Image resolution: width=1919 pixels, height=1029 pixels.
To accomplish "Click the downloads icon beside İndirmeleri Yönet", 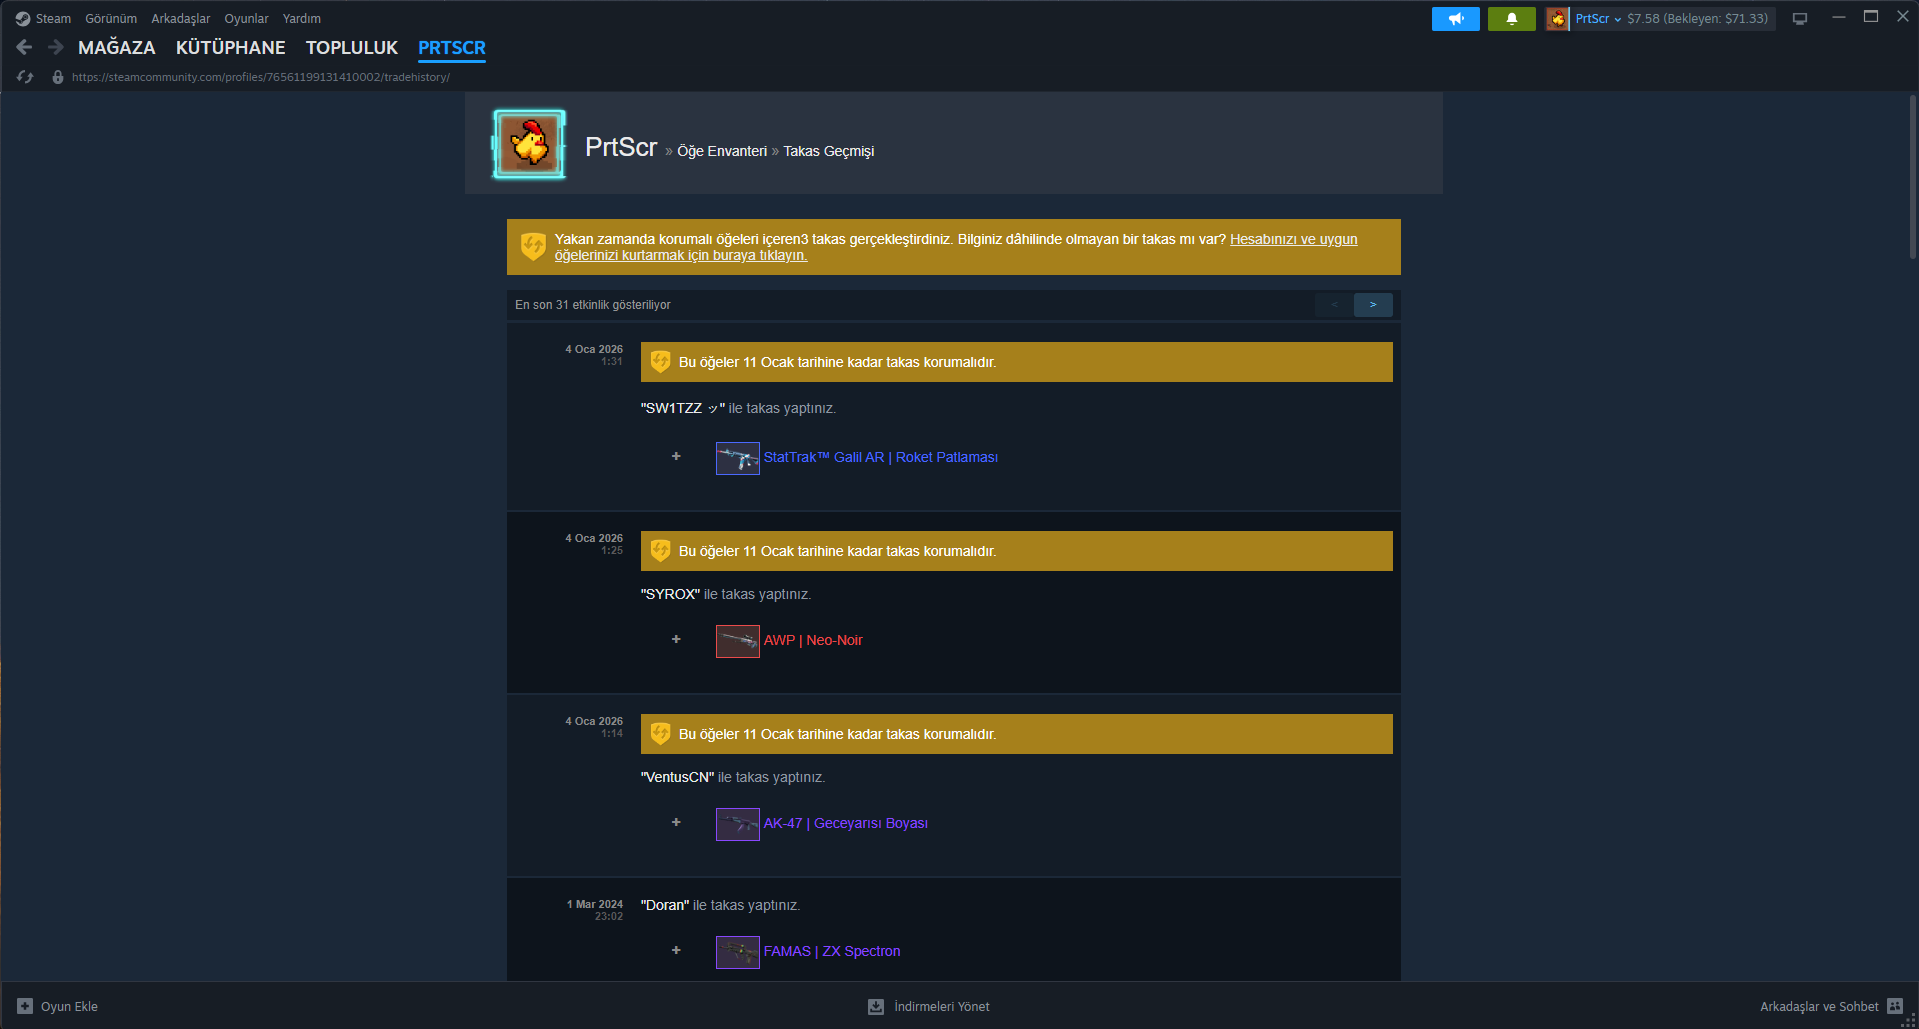I will pyautogui.click(x=876, y=1006).
